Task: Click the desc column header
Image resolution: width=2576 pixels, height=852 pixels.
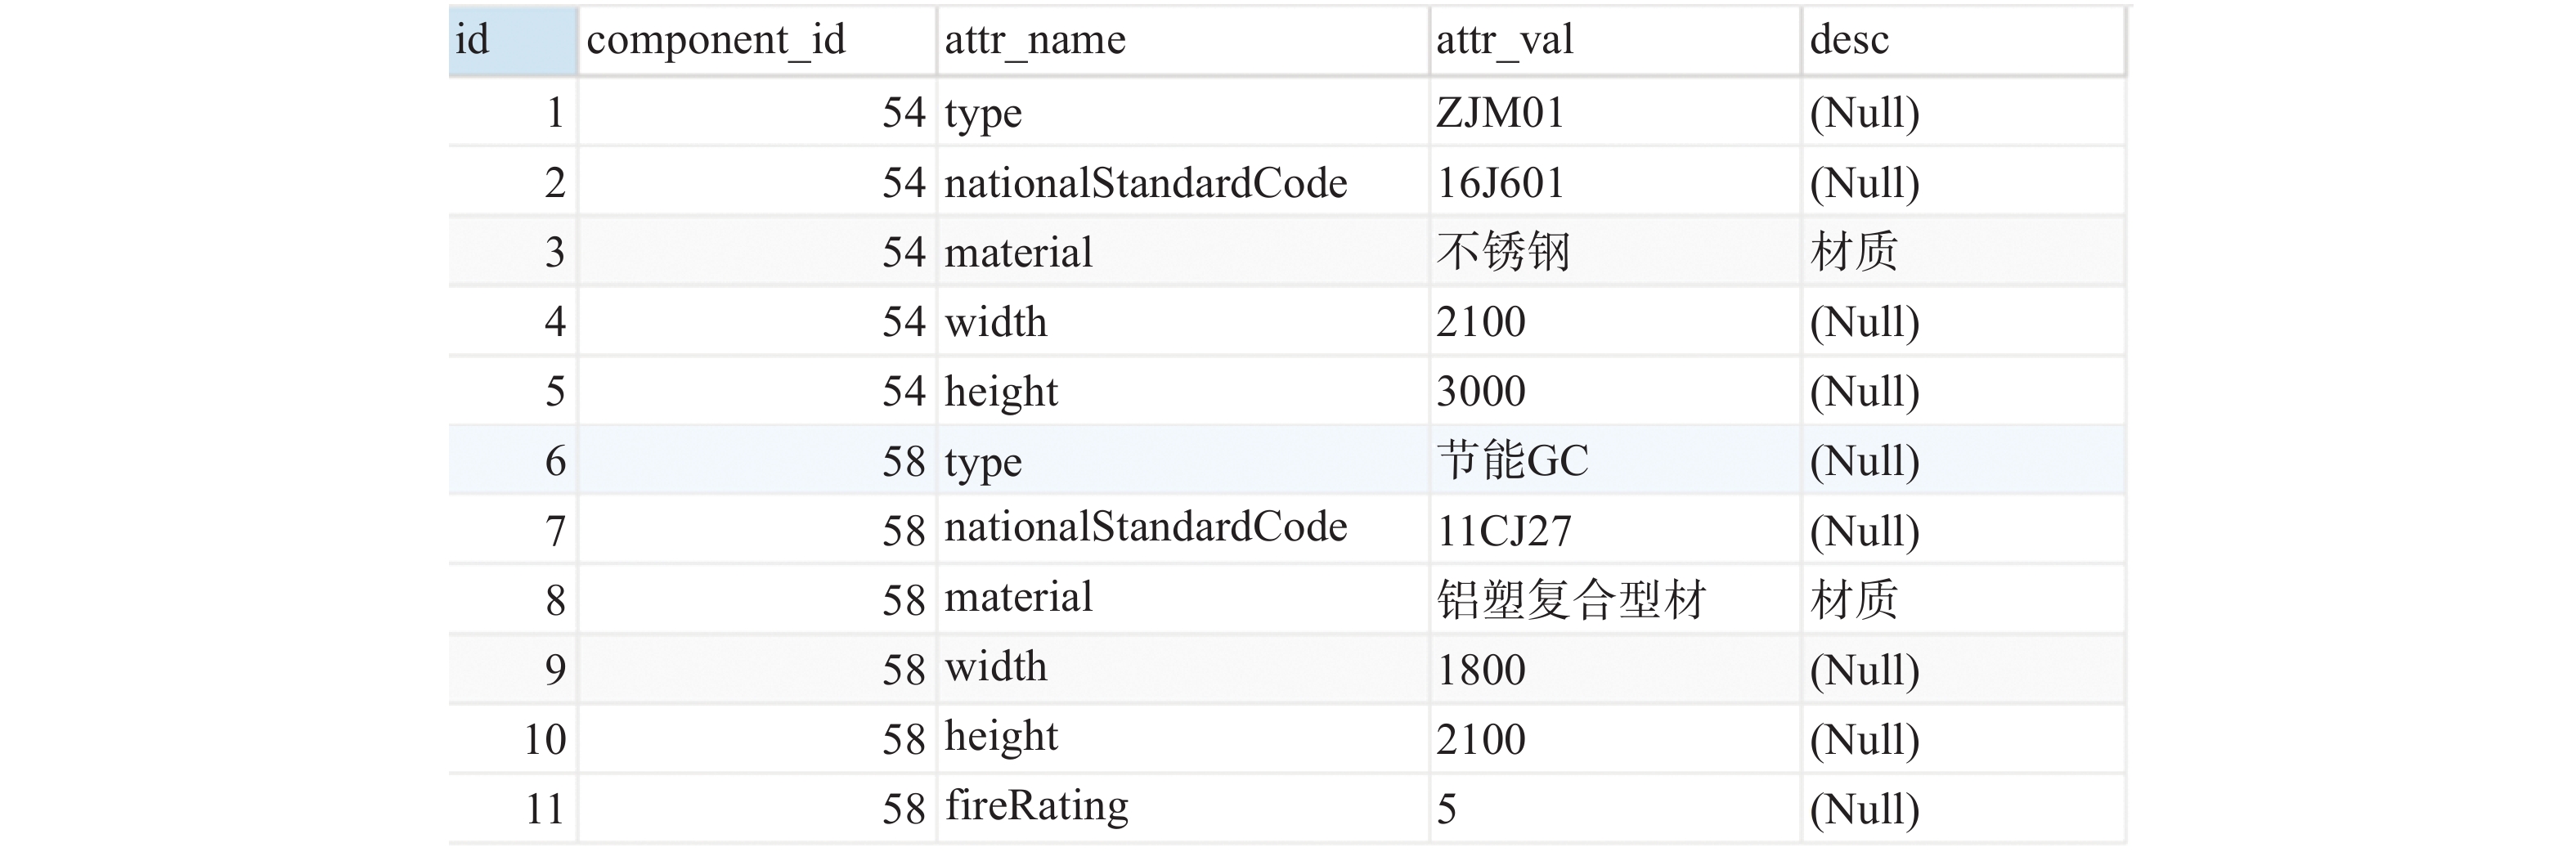Action: pyautogui.click(x=1964, y=41)
